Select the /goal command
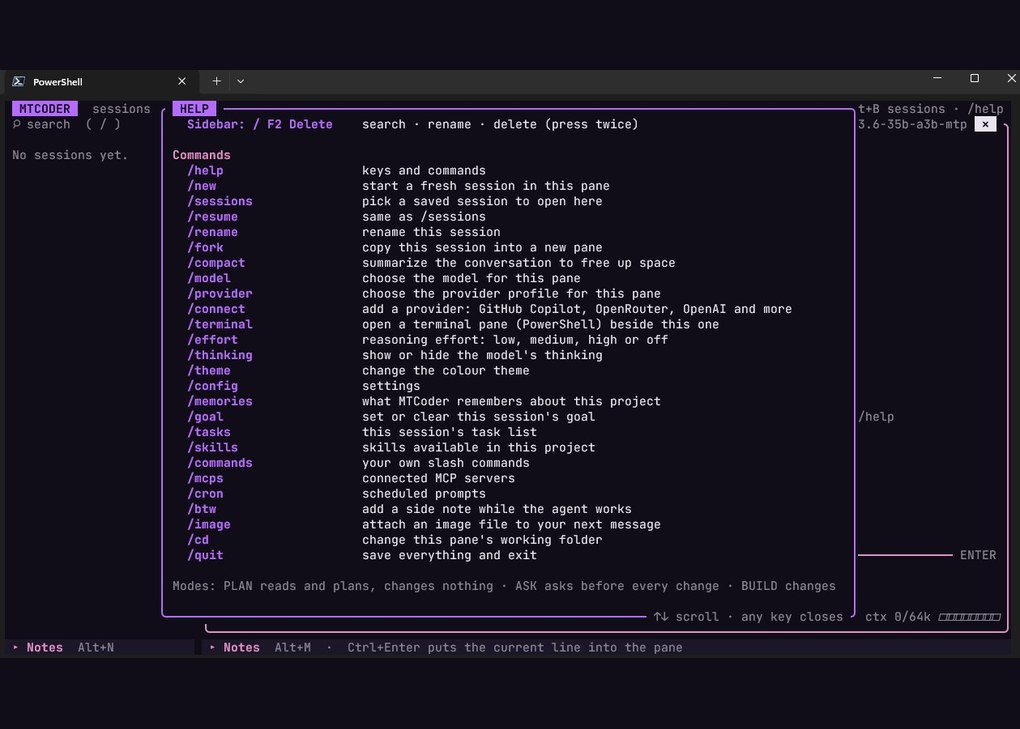 coord(206,417)
